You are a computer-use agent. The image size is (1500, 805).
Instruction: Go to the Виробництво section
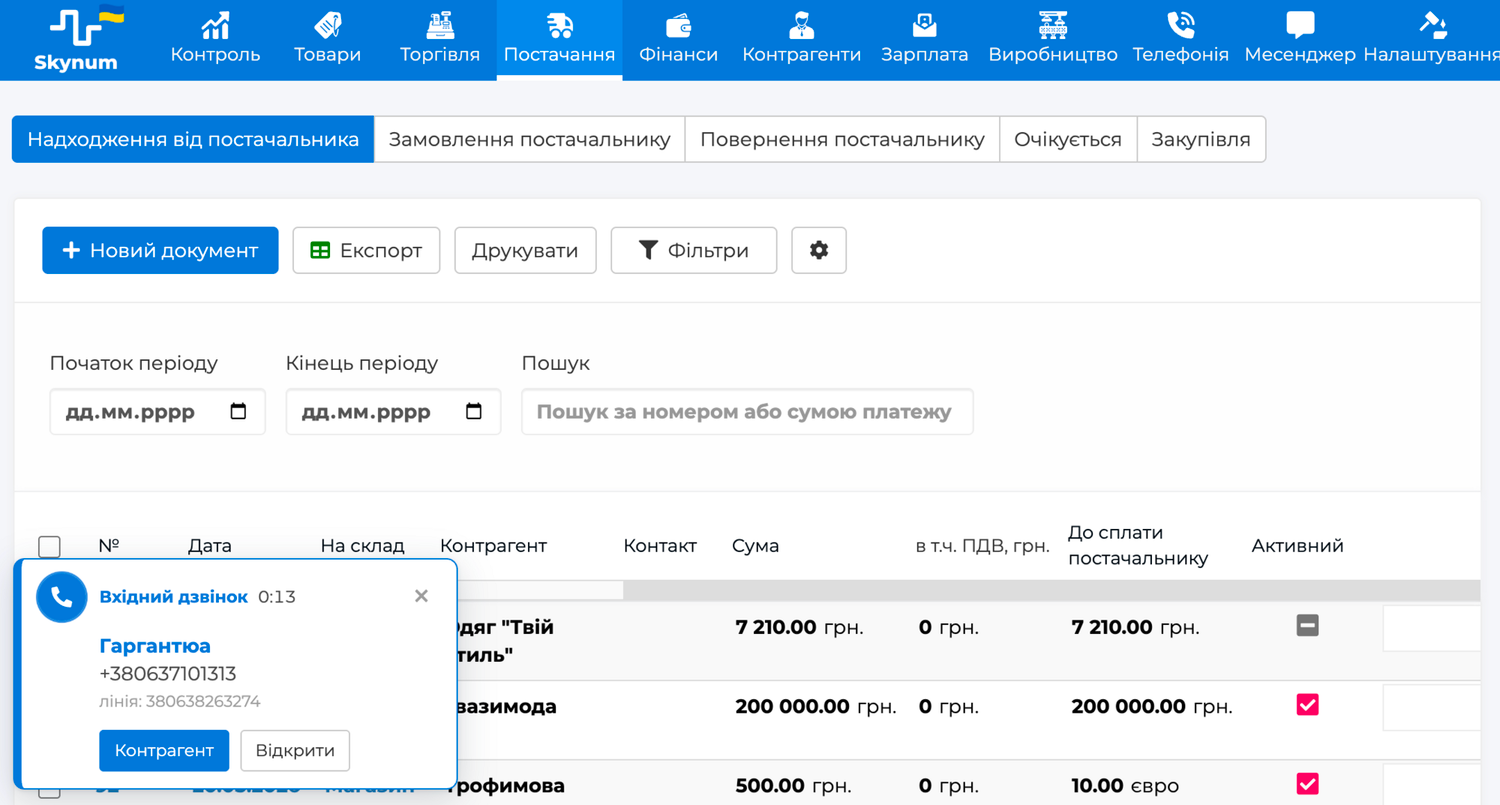(1053, 40)
